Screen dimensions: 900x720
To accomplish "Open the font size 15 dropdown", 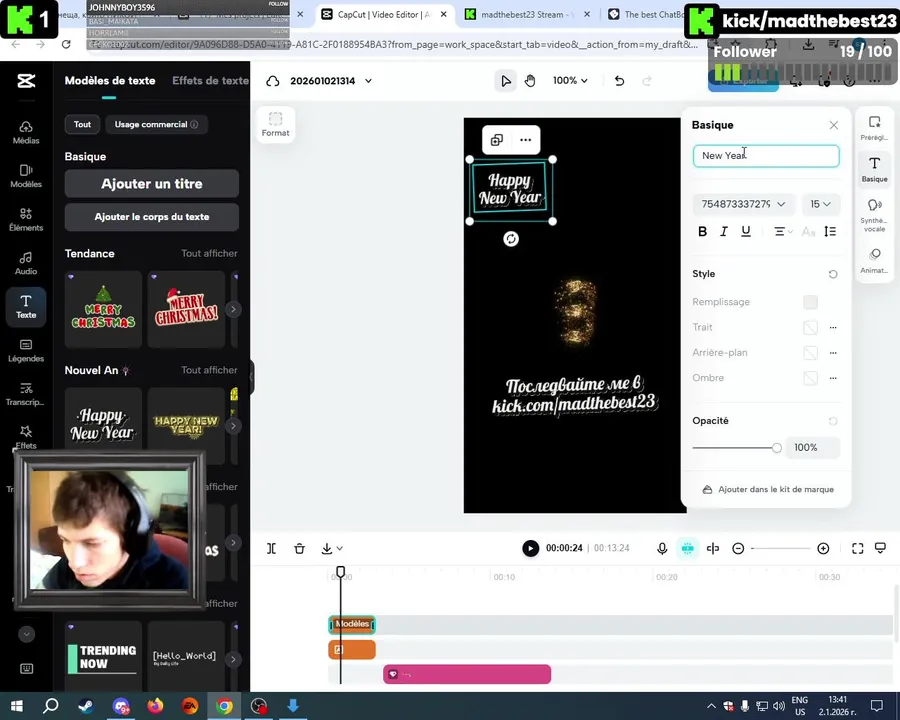I will [820, 204].
